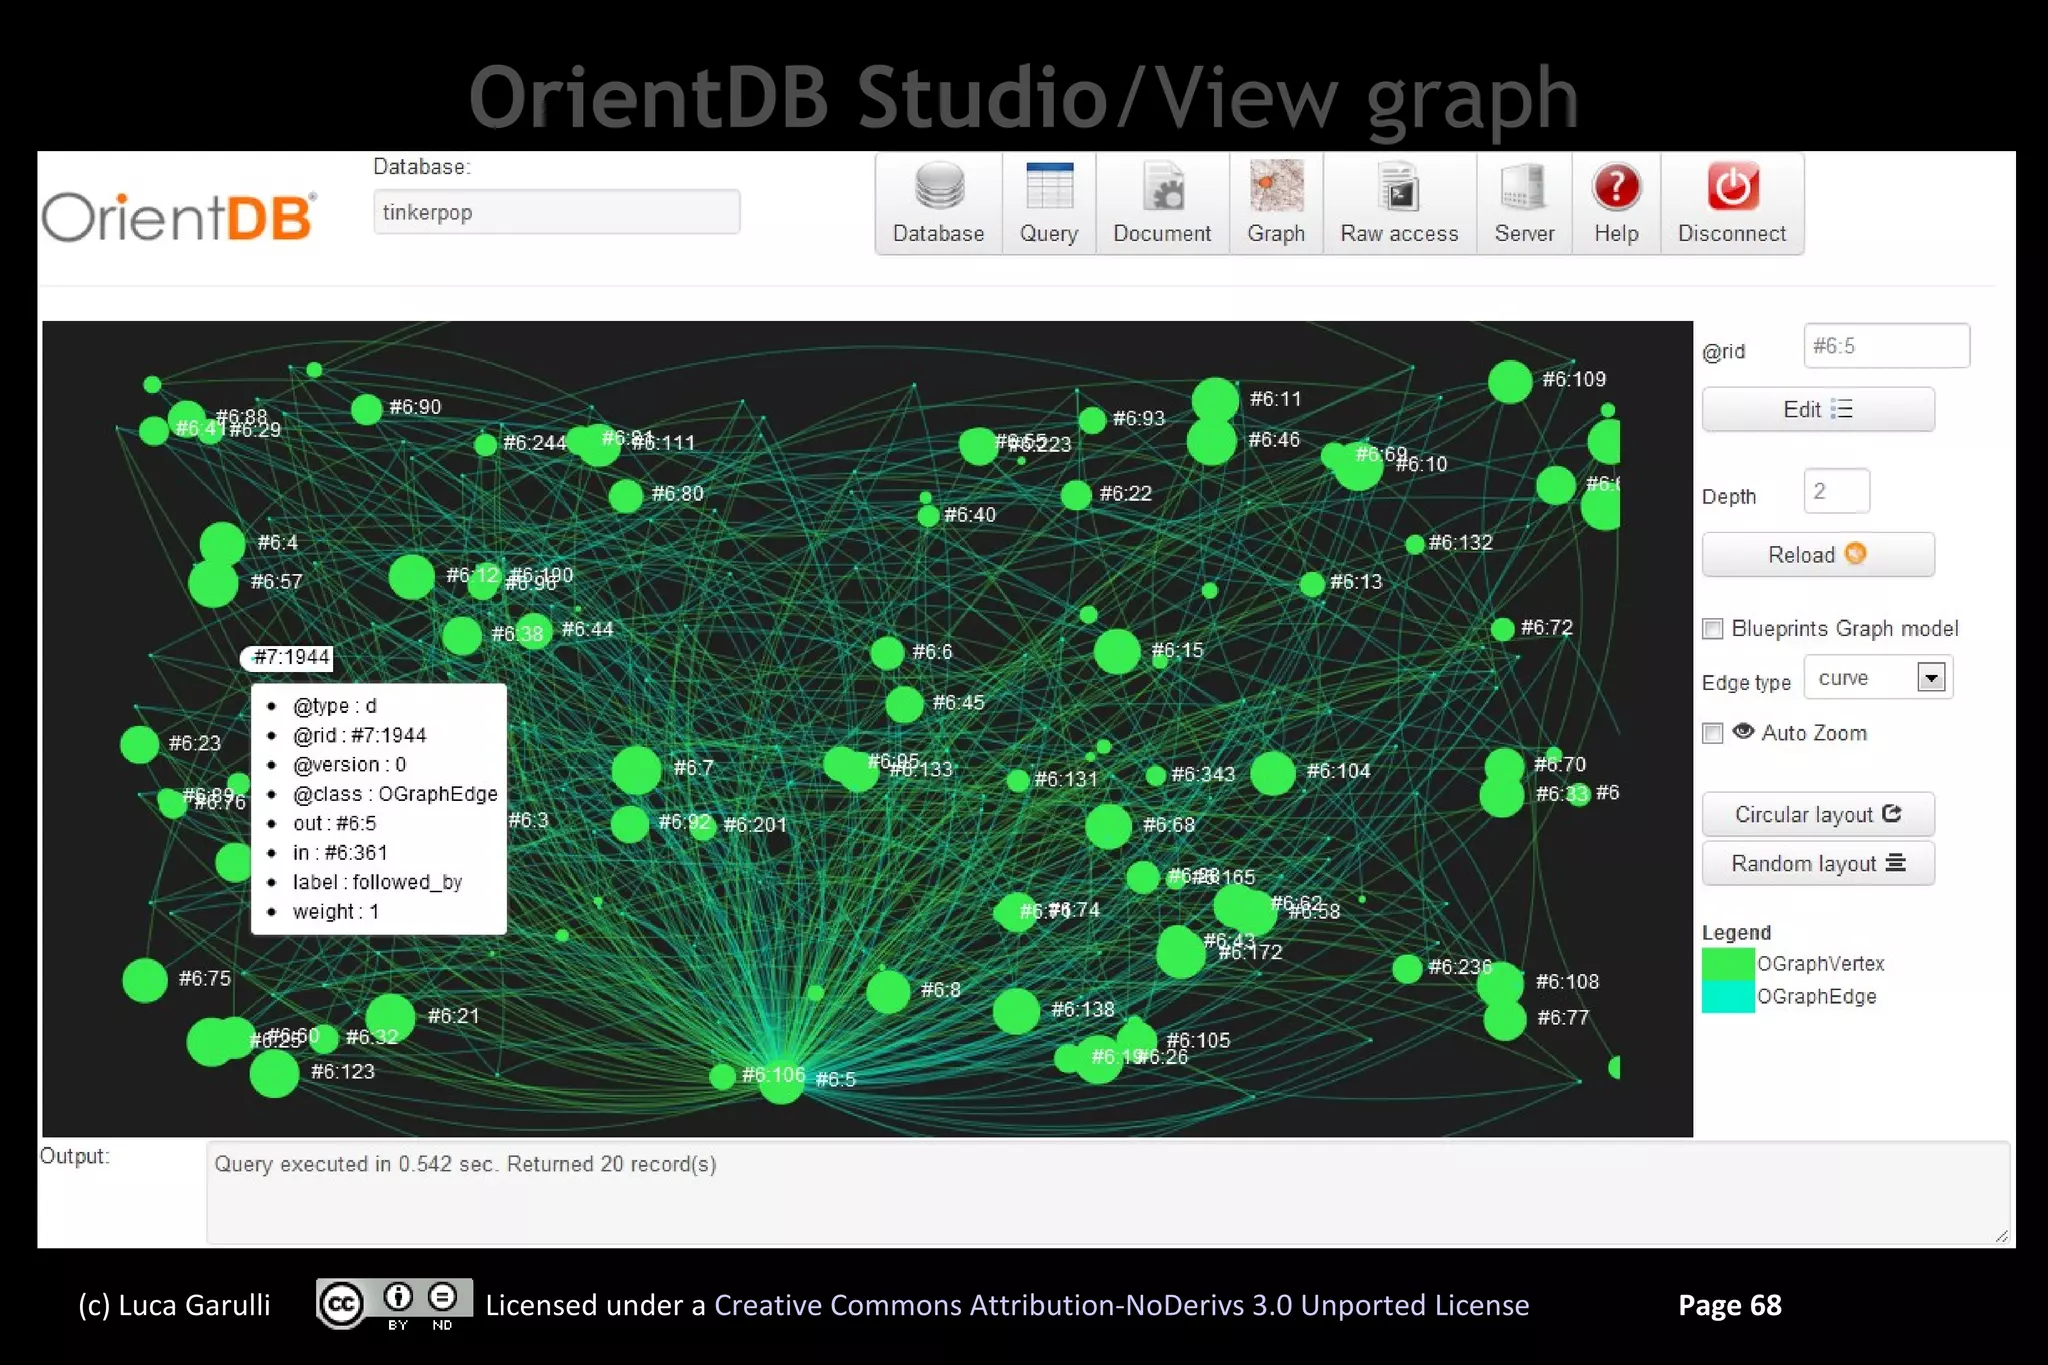Click the Output text area
This screenshot has width=2048, height=1365.
pos(1108,1194)
